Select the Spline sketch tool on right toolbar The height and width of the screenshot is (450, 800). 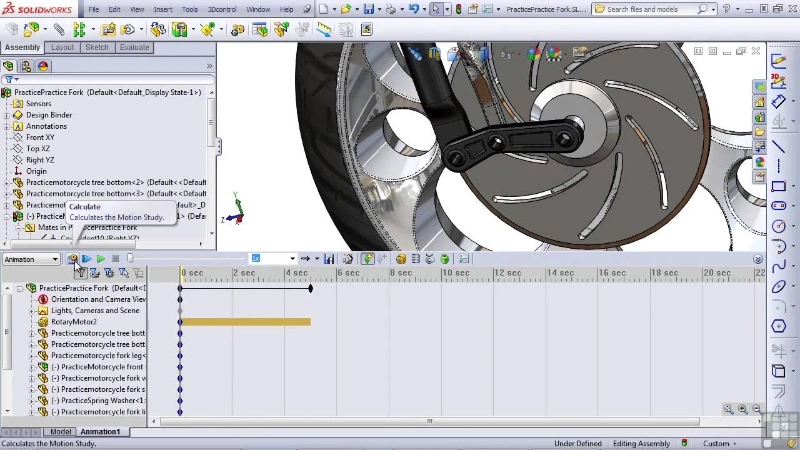click(779, 266)
